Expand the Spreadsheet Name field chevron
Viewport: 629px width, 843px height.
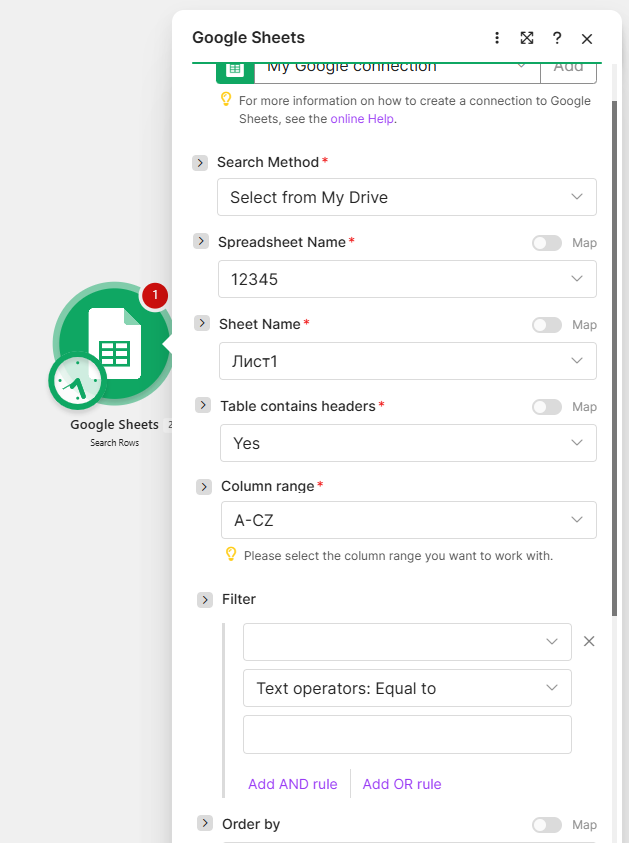click(x=201, y=241)
